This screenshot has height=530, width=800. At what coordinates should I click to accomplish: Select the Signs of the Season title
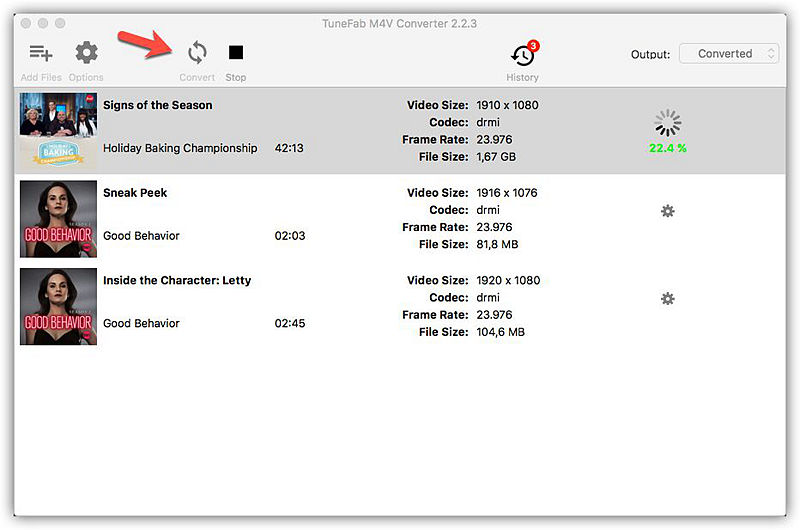[157, 105]
